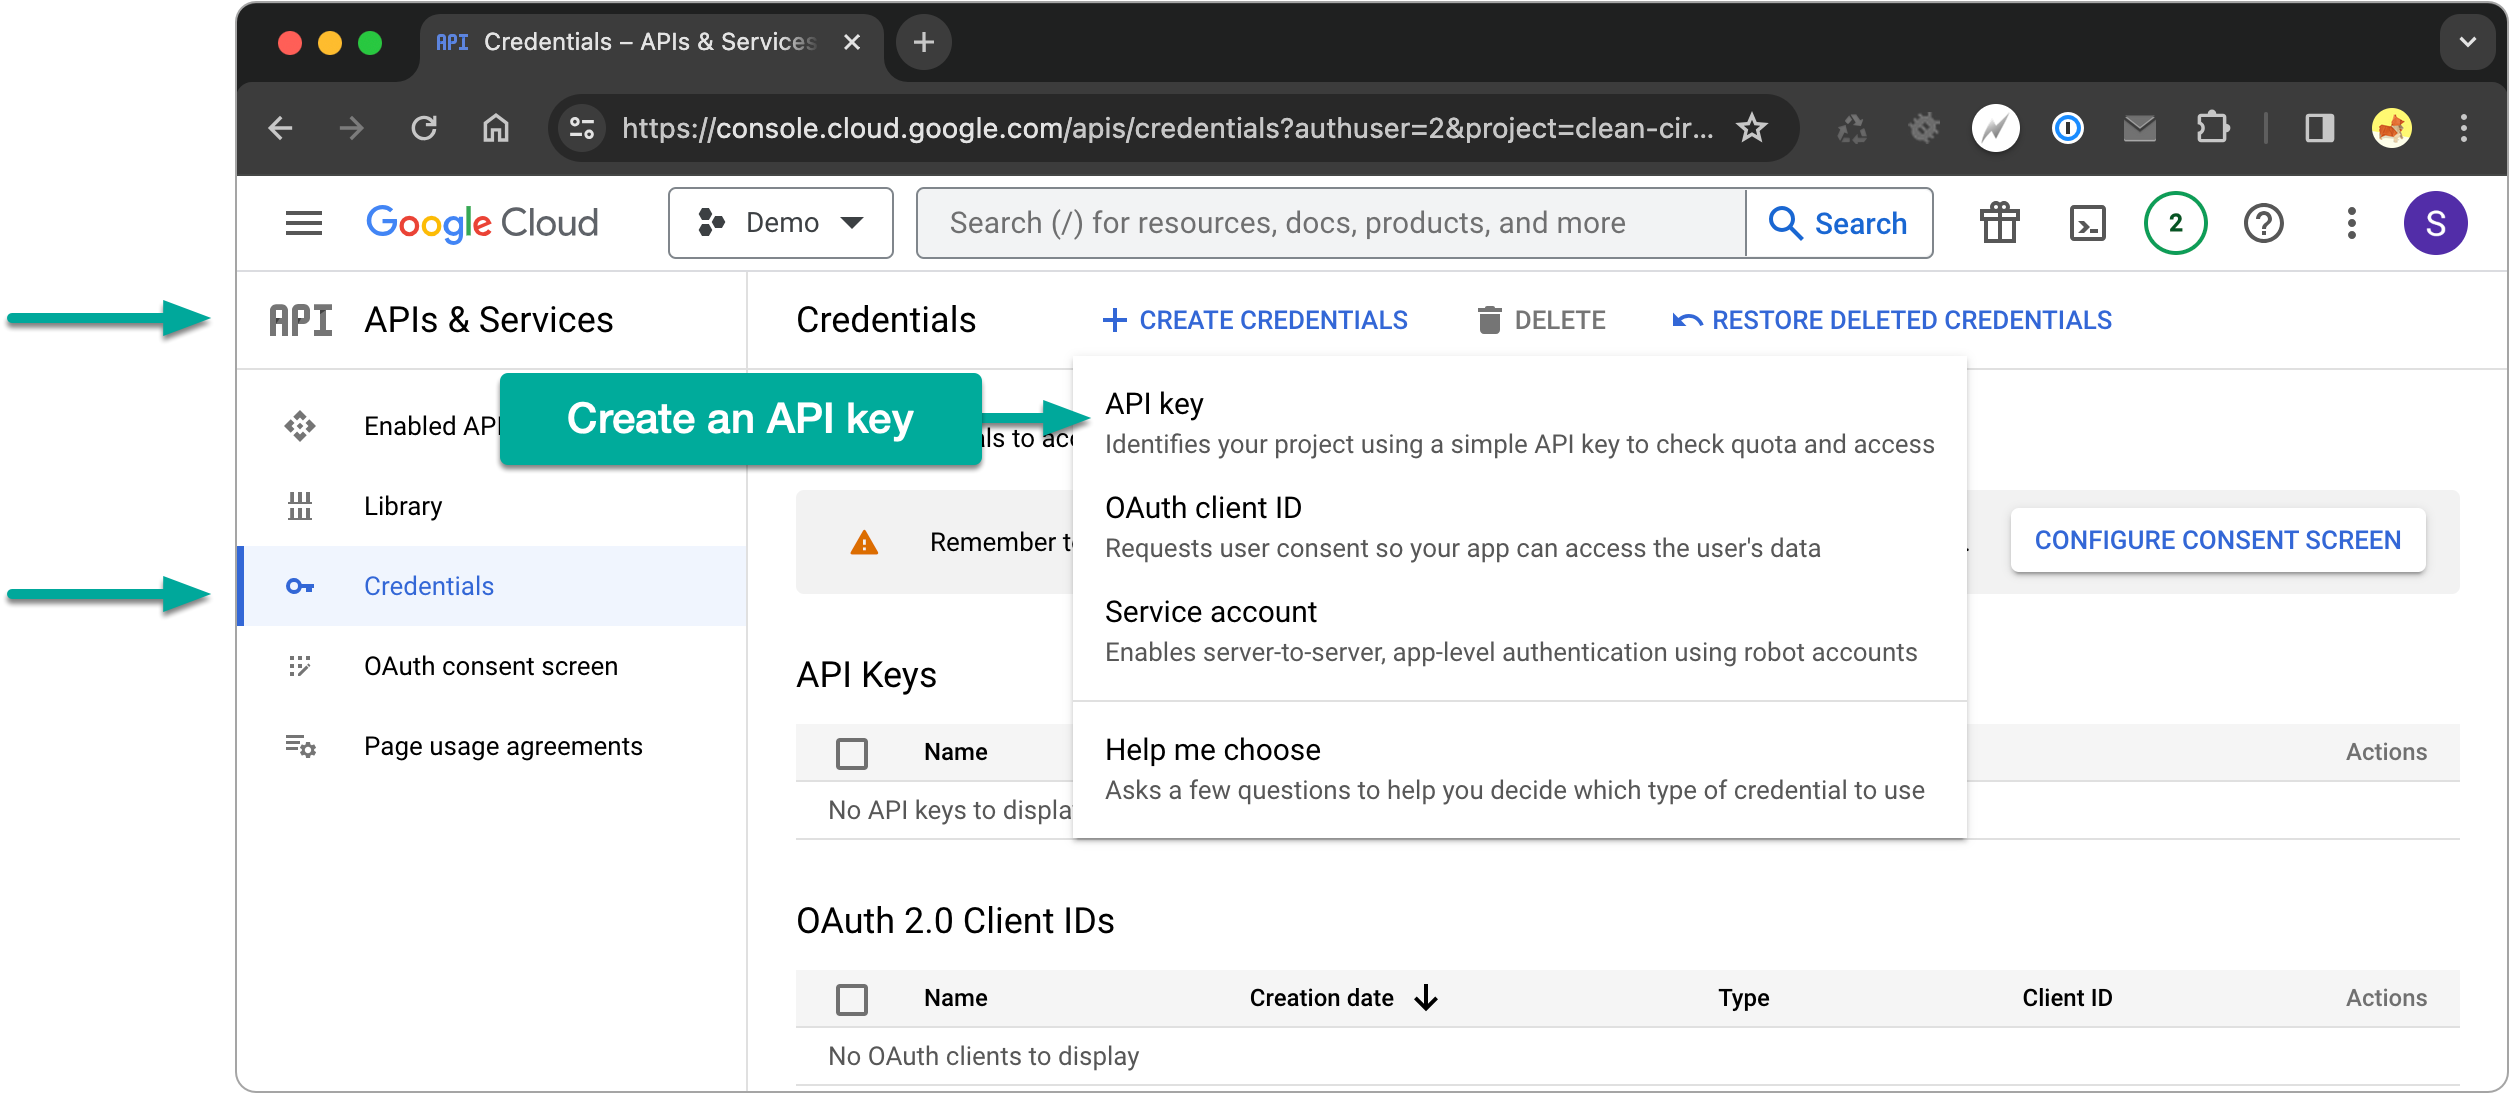The width and height of the screenshot is (2510, 1094).
Task: Open the help question mark icon
Action: pos(2263,223)
